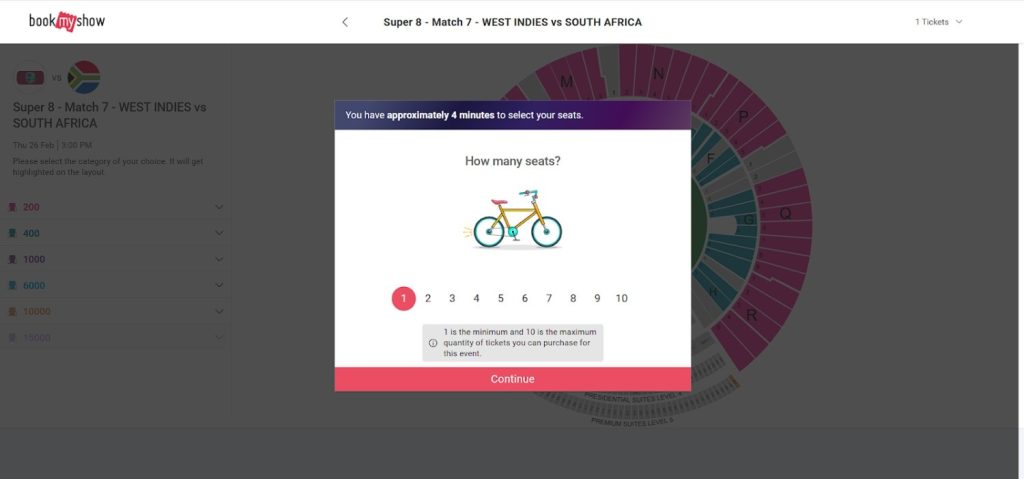Pick 10 seats quantity
This screenshot has width=1024, height=479.
coord(622,298)
